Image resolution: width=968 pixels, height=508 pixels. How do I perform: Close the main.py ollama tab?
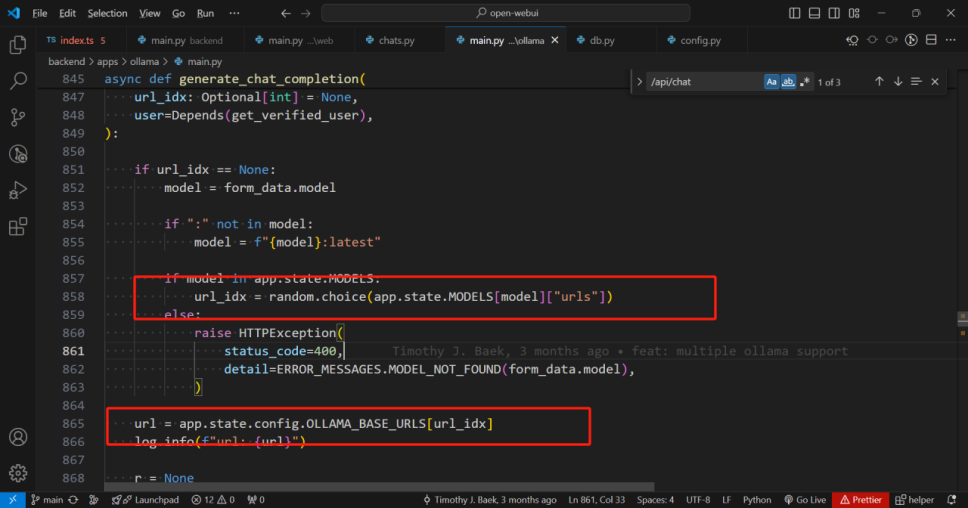554,40
